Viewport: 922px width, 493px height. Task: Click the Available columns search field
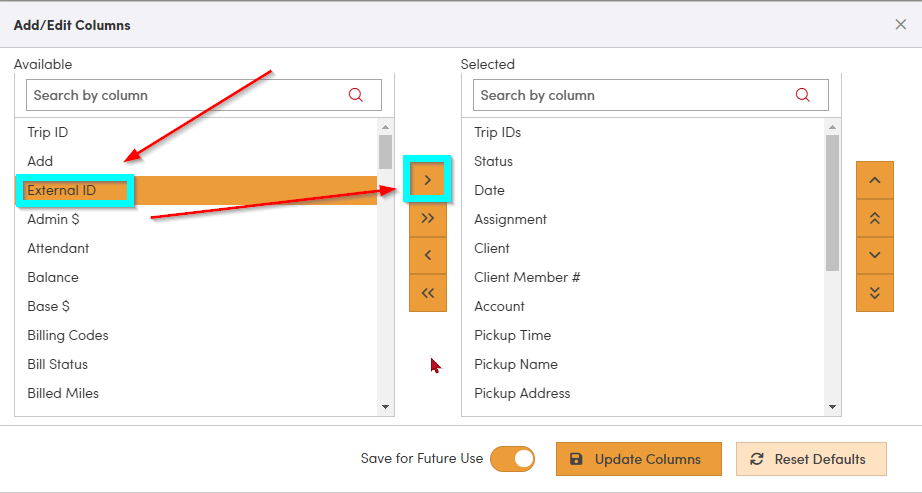(185, 95)
